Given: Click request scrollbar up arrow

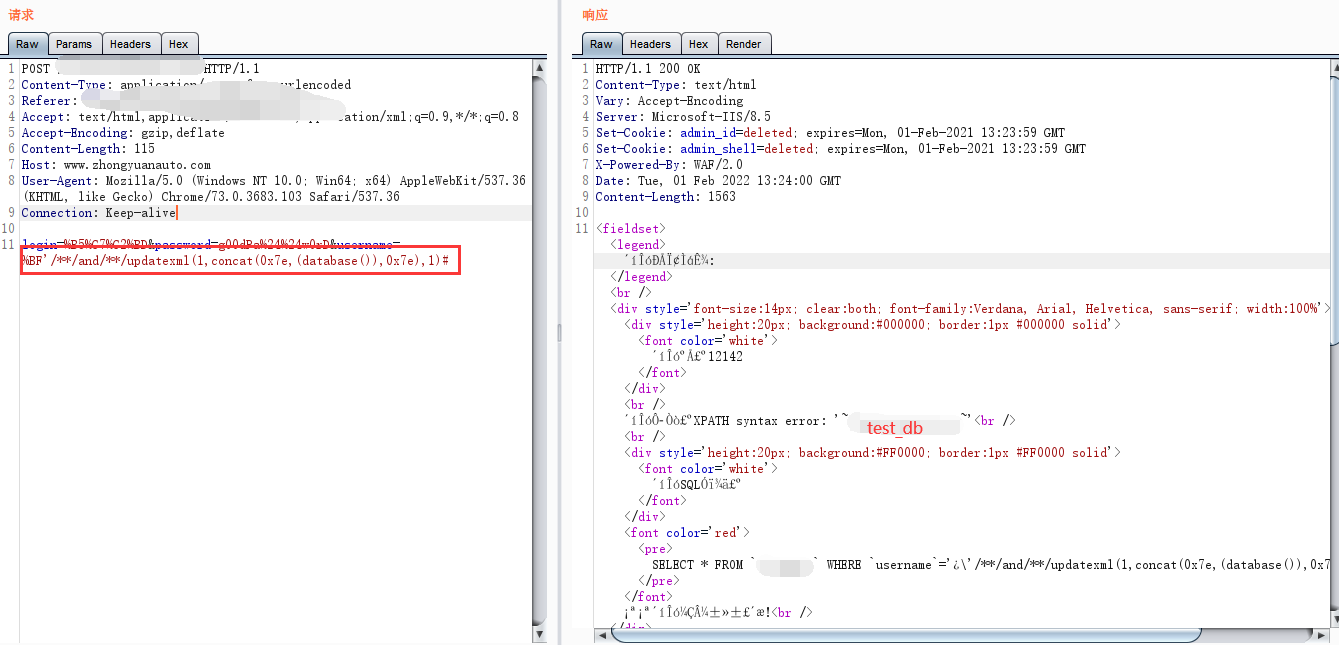Looking at the screenshot, I should click(x=540, y=67).
